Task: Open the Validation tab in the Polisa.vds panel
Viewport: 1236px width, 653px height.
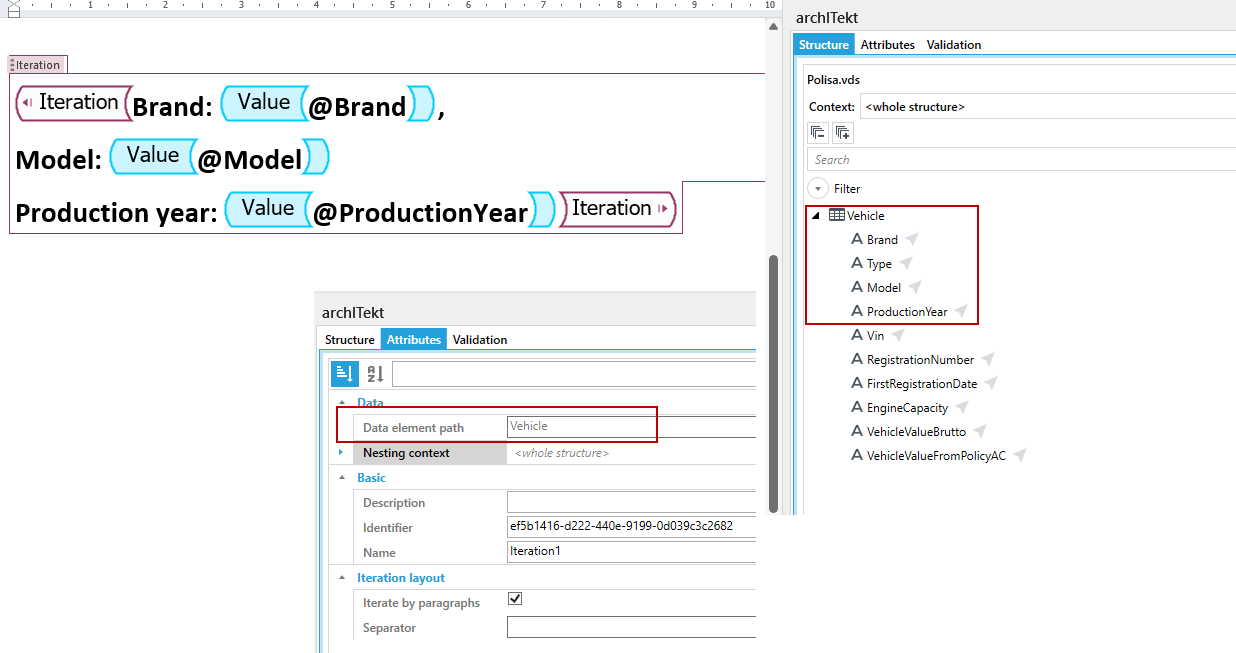Action: click(x=954, y=45)
